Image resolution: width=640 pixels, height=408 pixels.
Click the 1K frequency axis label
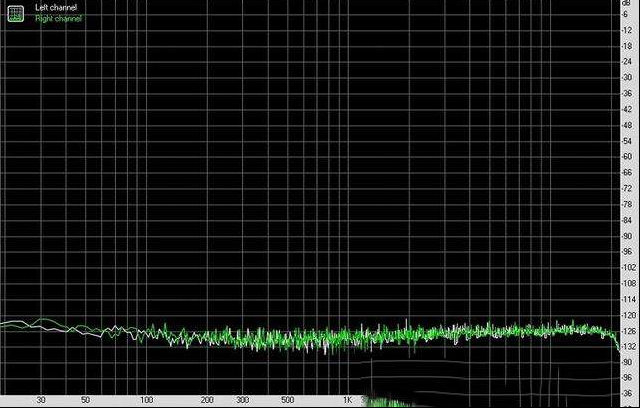click(347, 400)
